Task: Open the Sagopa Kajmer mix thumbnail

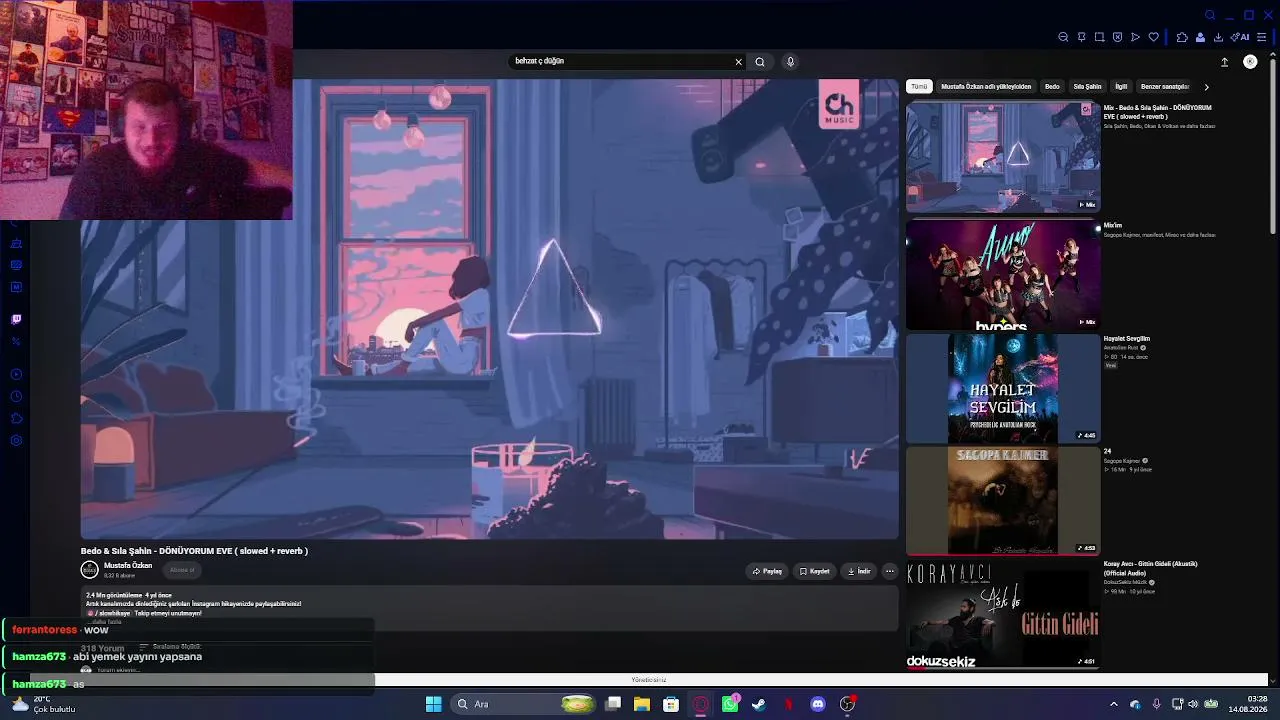Action: point(1003,275)
